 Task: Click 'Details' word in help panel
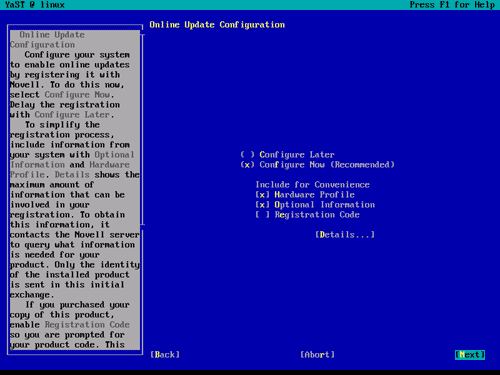pyautogui.click(x=72, y=175)
